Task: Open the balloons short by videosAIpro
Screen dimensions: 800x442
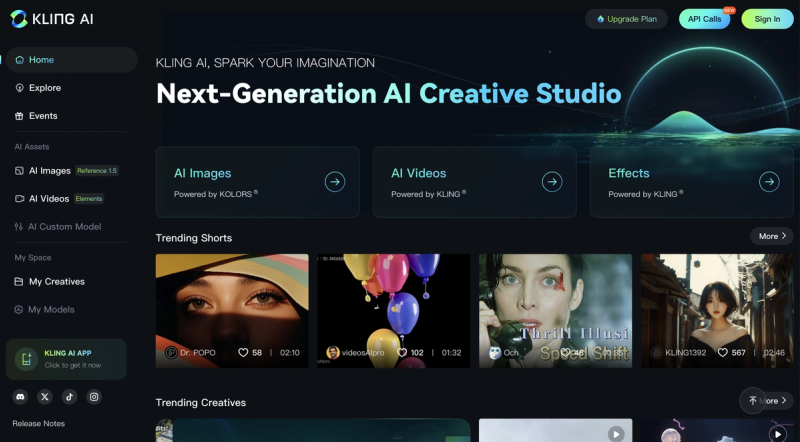Action: 394,311
